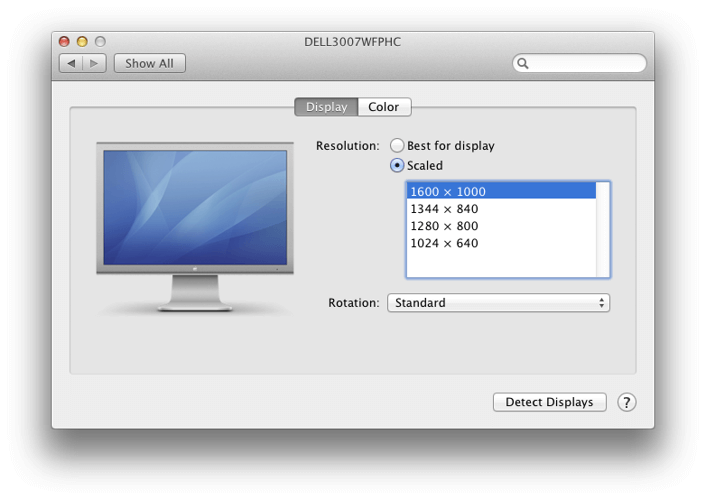
Task: Choose the 1600 × 1000 resolution
Action: [x=501, y=191]
